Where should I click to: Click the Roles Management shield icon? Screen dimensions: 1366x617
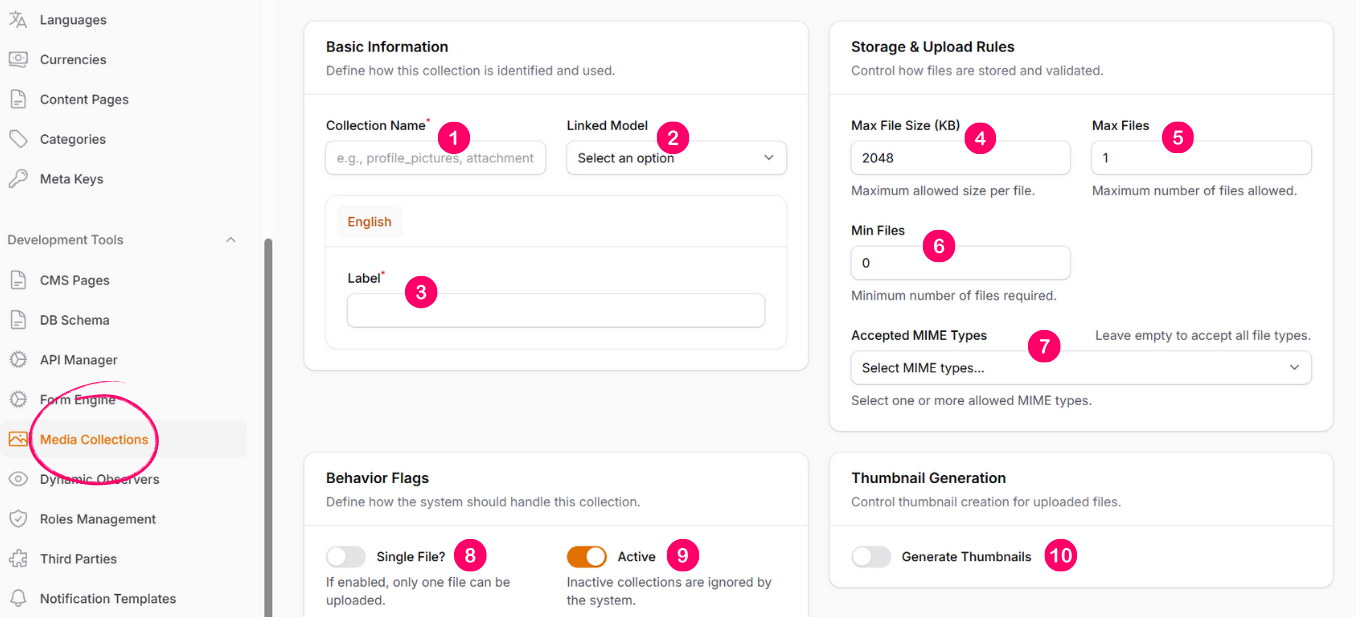(x=18, y=519)
